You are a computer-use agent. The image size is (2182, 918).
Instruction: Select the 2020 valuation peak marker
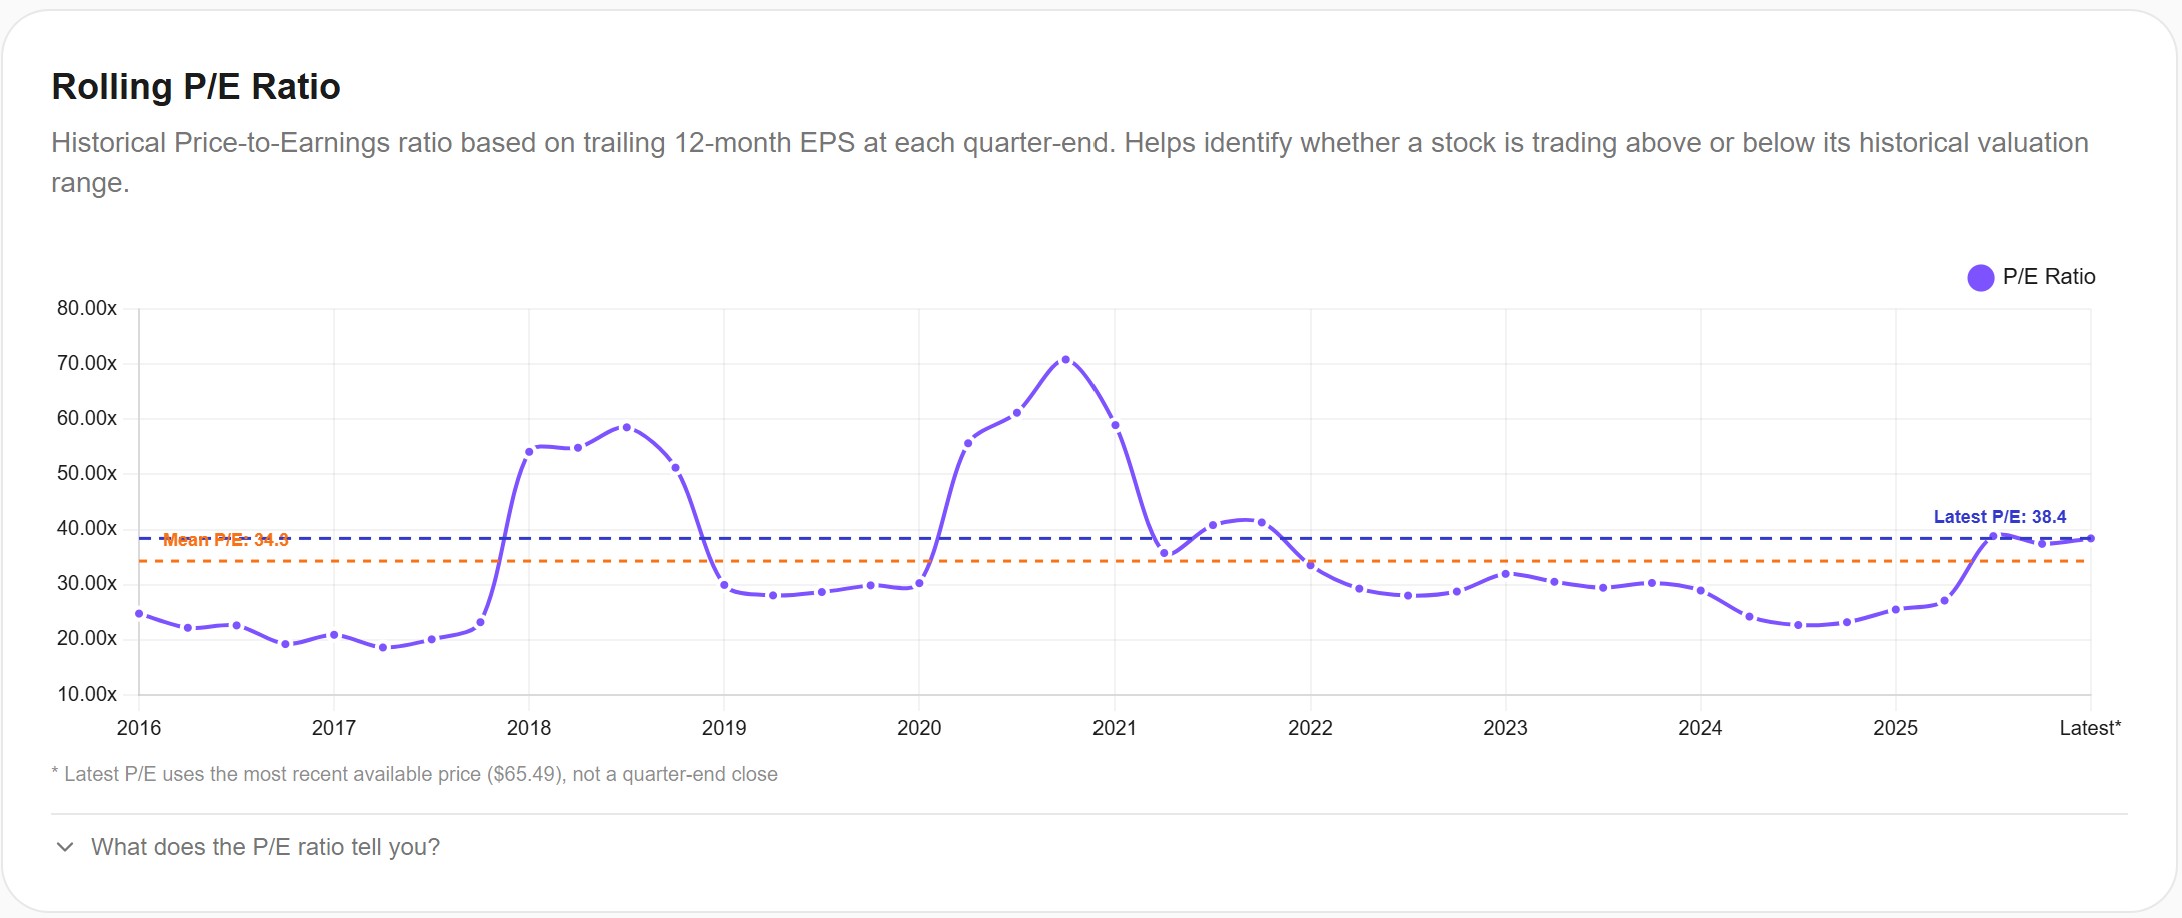(x=1016, y=411)
